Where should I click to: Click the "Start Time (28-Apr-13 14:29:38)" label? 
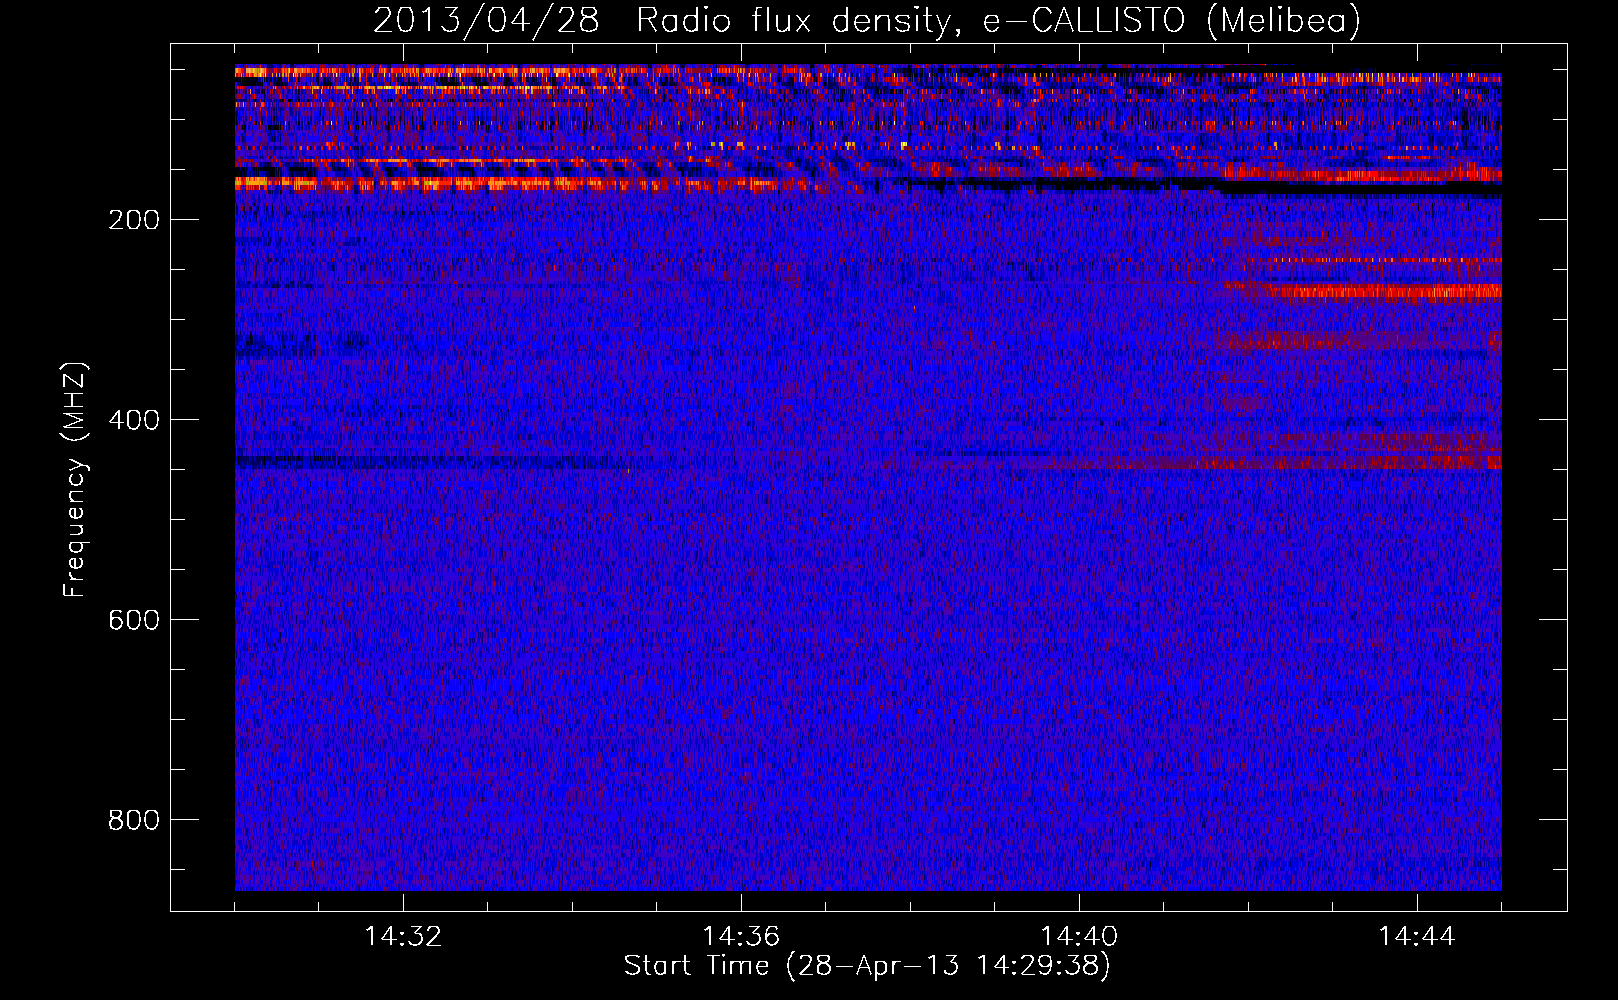[867, 966]
